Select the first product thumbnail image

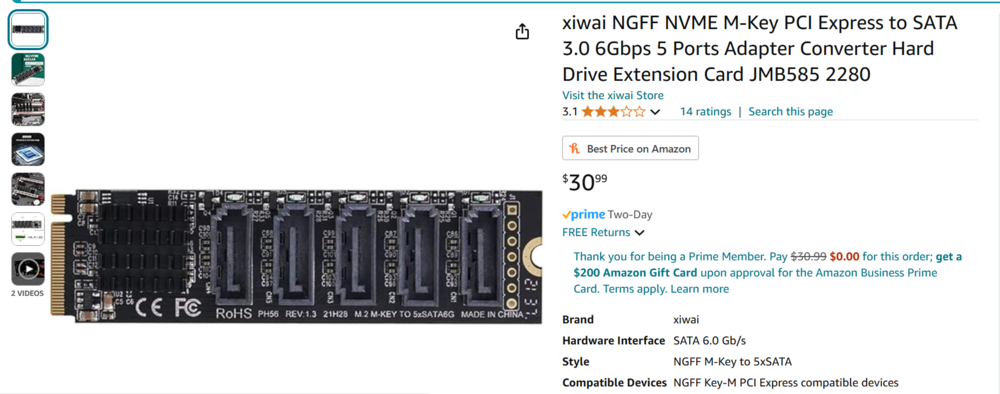point(28,30)
